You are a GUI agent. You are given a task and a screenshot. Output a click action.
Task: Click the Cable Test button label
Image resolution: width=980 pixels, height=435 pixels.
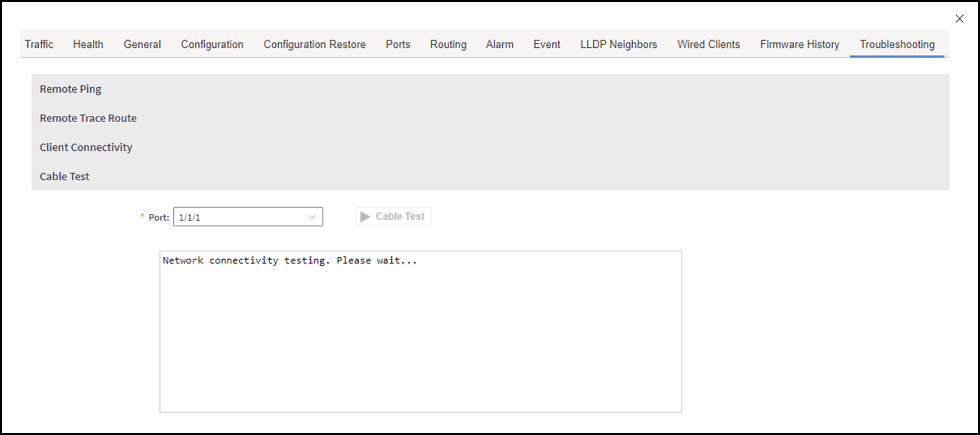pos(400,217)
